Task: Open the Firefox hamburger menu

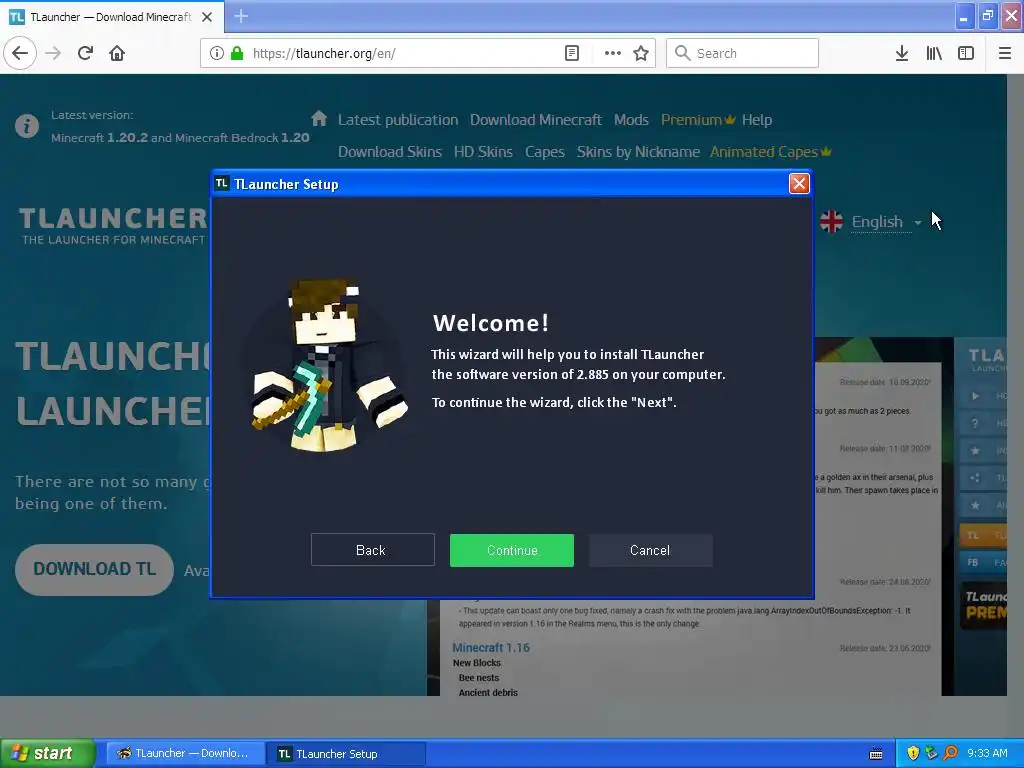Action: coord(1004,53)
